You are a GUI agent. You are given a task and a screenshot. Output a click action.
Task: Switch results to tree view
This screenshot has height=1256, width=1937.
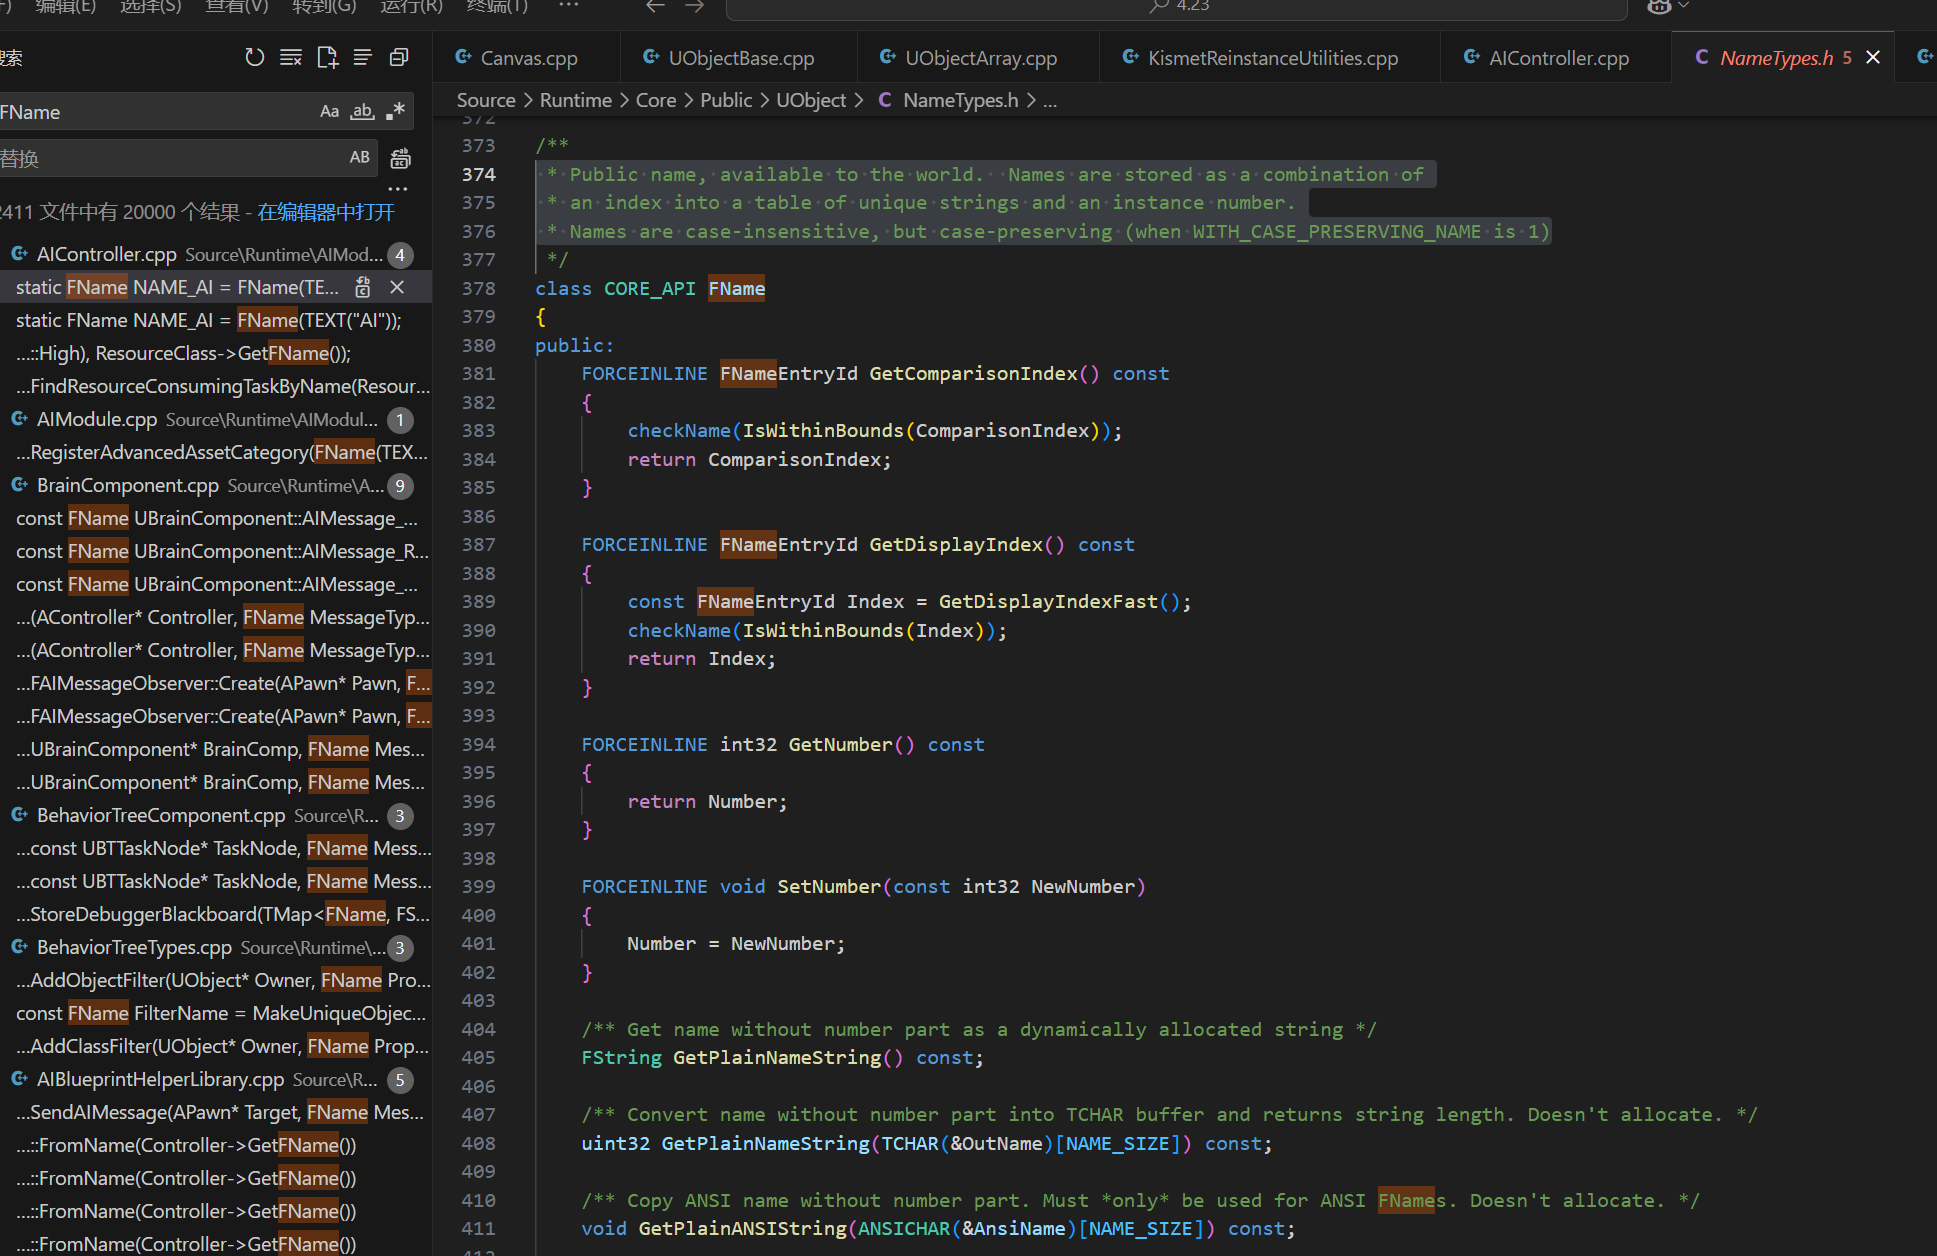tap(363, 58)
